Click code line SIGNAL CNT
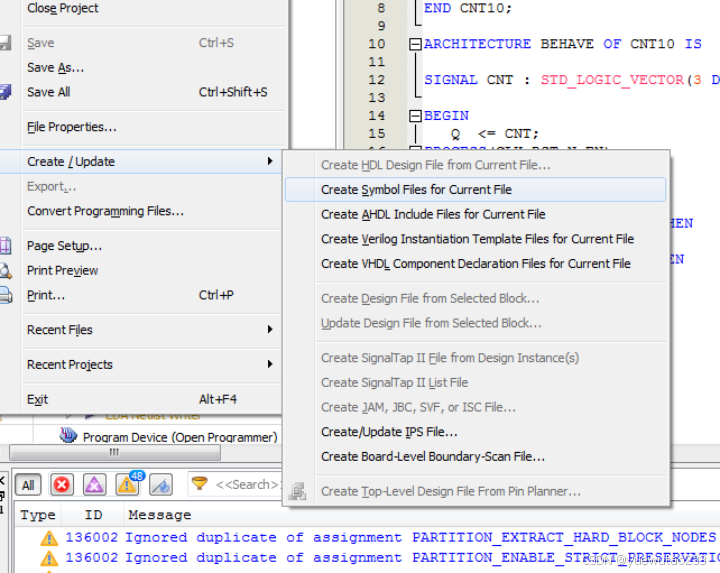 572,80
